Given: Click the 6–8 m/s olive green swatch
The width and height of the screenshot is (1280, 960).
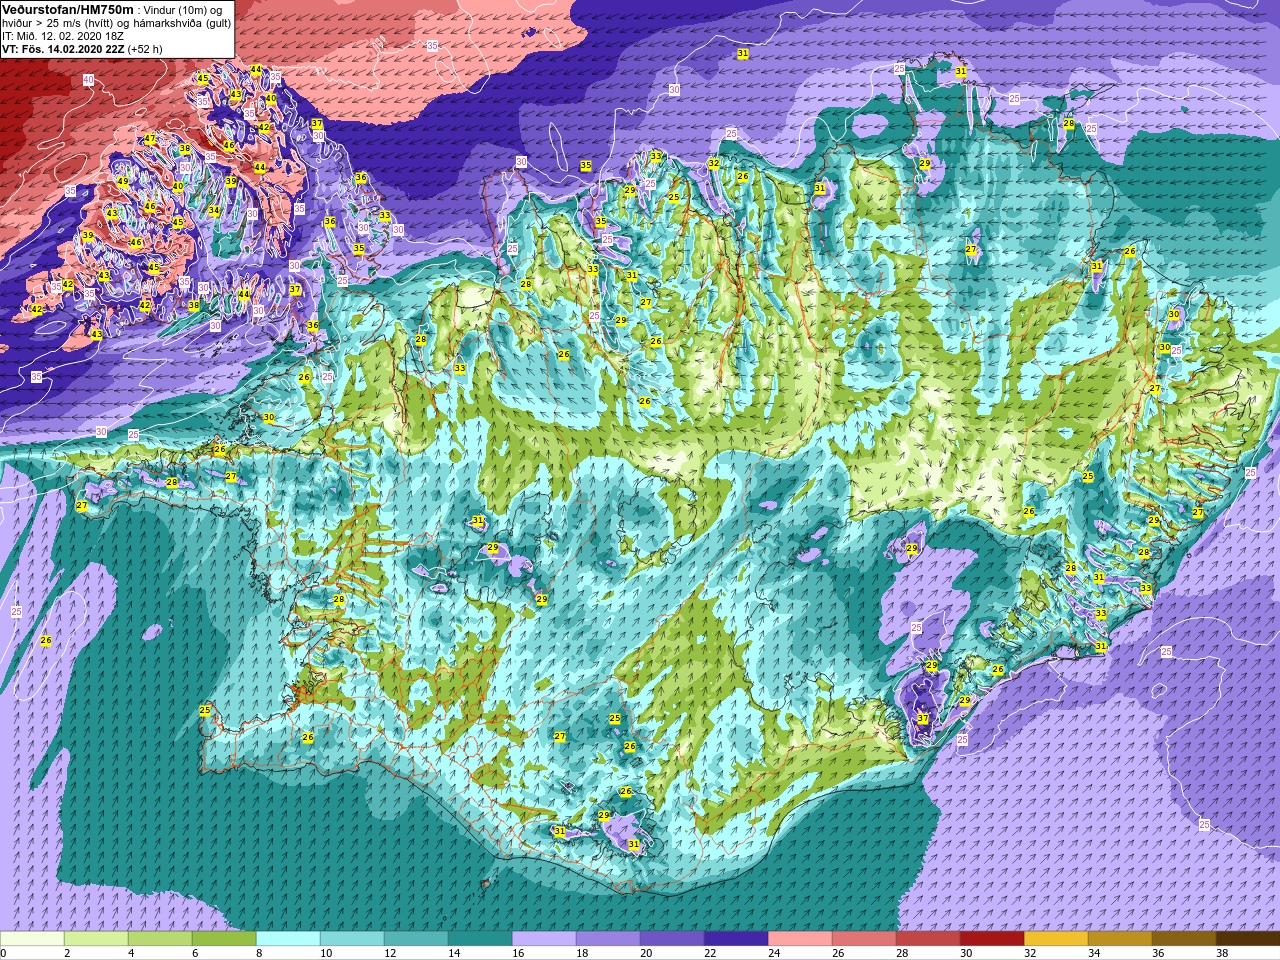Looking at the screenshot, I should (224, 939).
